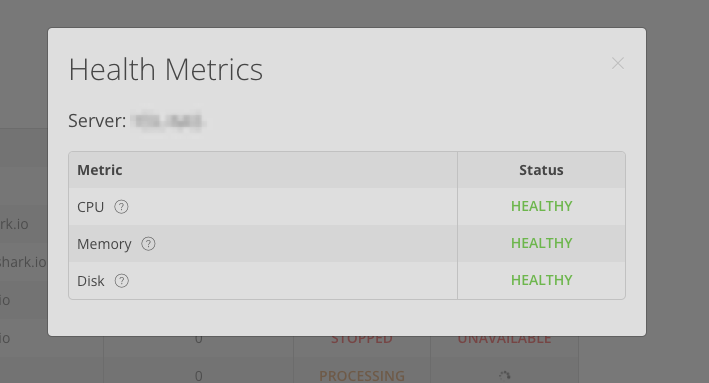Click the Server label text
The width and height of the screenshot is (709, 383).
97,121
